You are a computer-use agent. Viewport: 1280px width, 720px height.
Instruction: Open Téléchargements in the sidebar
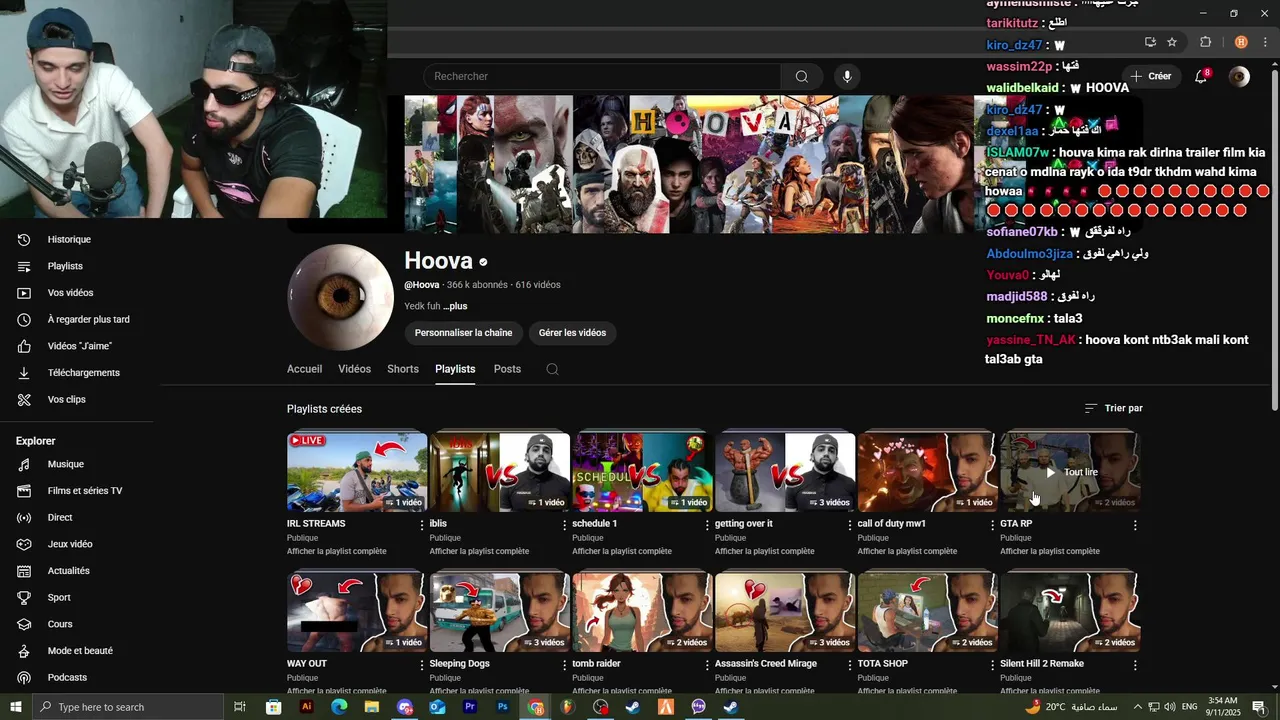[x=84, y=373]
